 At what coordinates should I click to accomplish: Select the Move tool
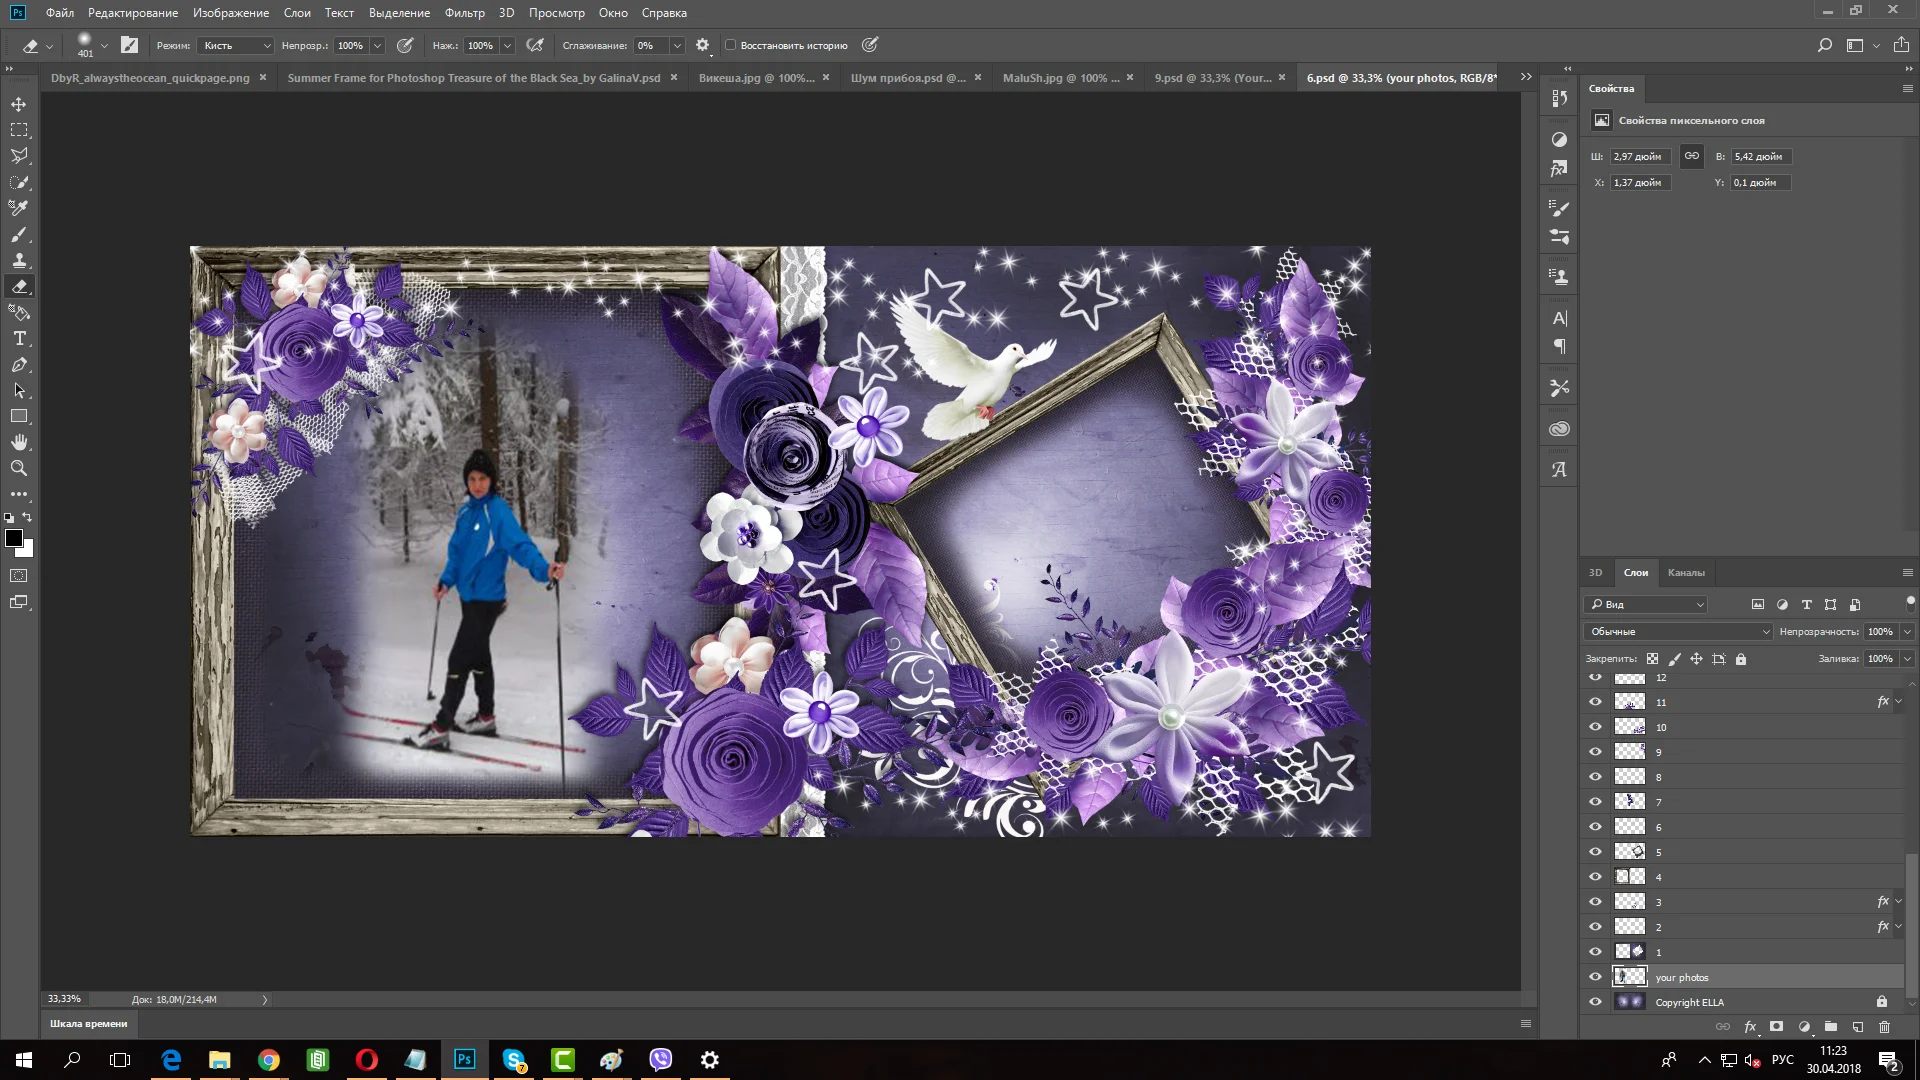click(x=19, y=104)
